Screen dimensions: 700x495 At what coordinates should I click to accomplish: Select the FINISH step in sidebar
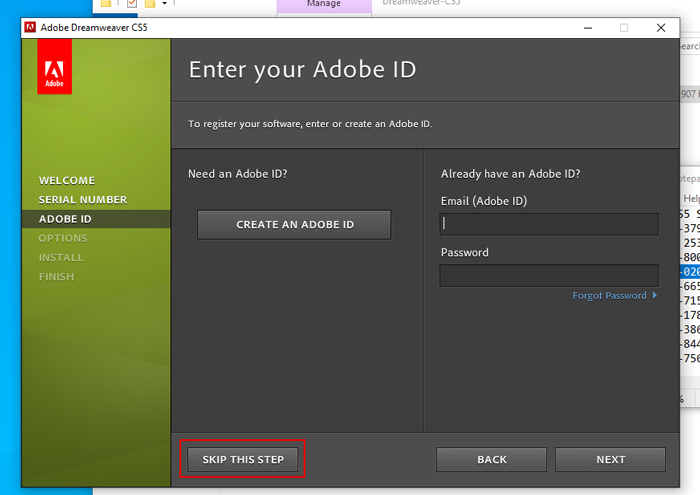tap(56, 277)
